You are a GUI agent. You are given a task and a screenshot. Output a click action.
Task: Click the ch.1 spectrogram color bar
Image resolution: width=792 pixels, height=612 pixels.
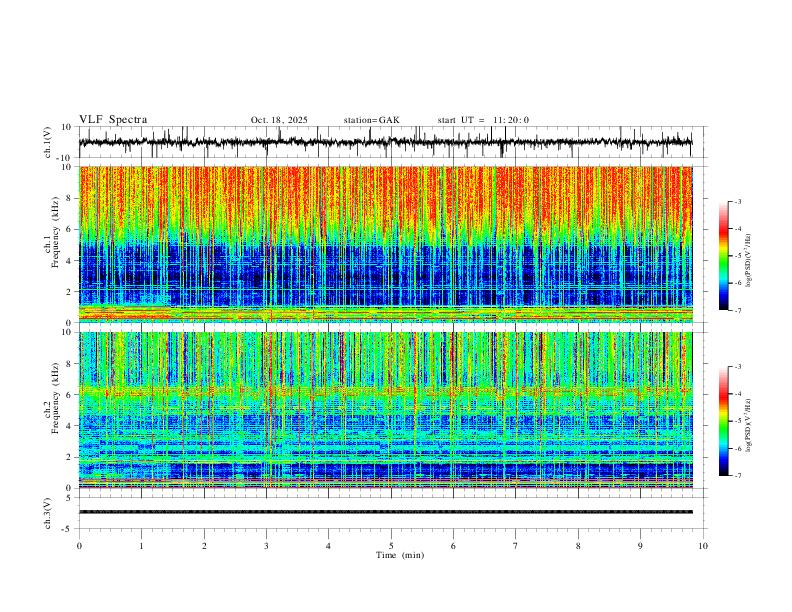pyautogui.click(x=723, y=256)
